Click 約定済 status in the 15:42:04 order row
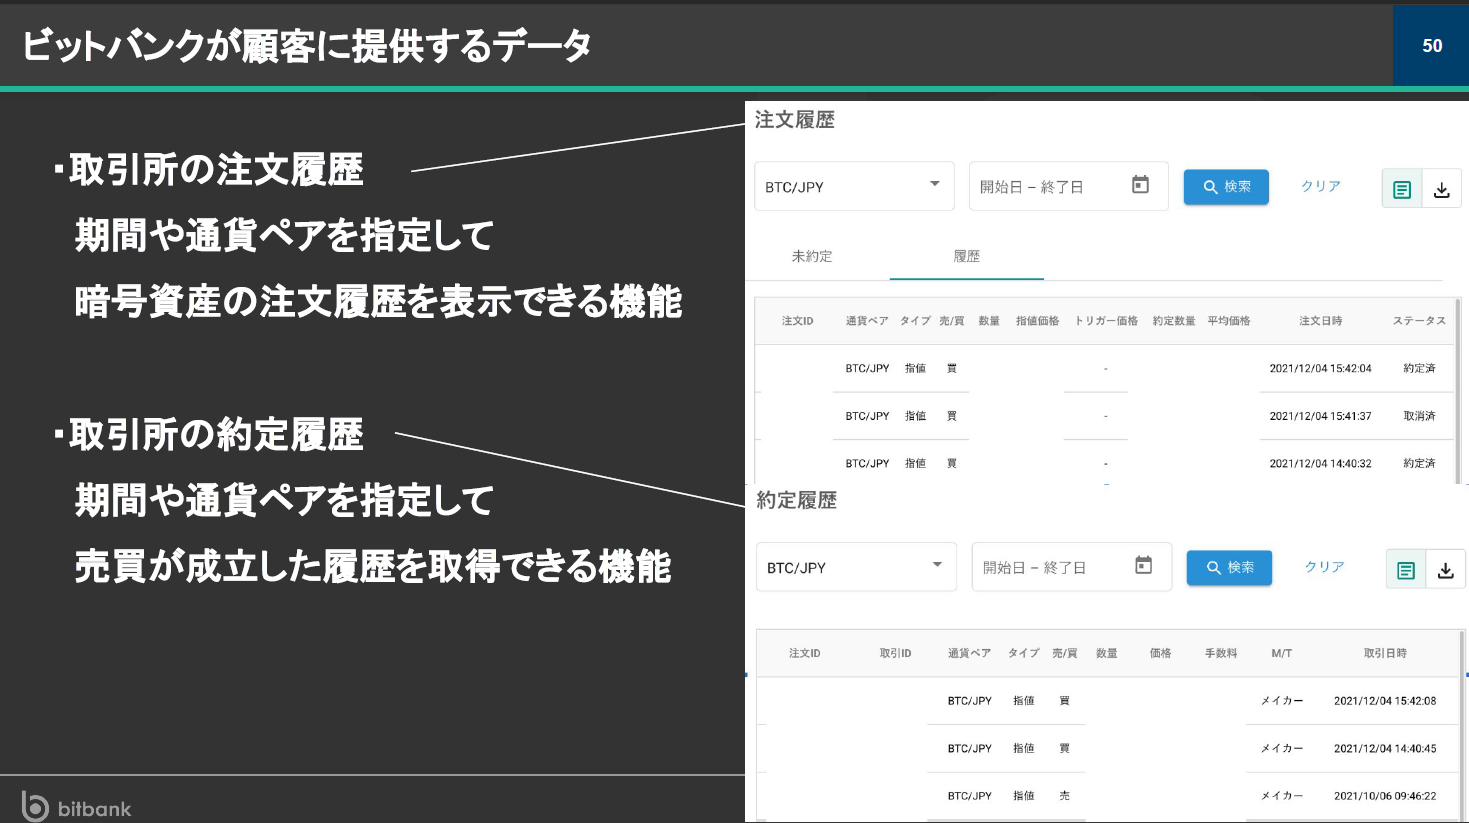Viewport: 1469px width, 823px height. pos(1419,369)
